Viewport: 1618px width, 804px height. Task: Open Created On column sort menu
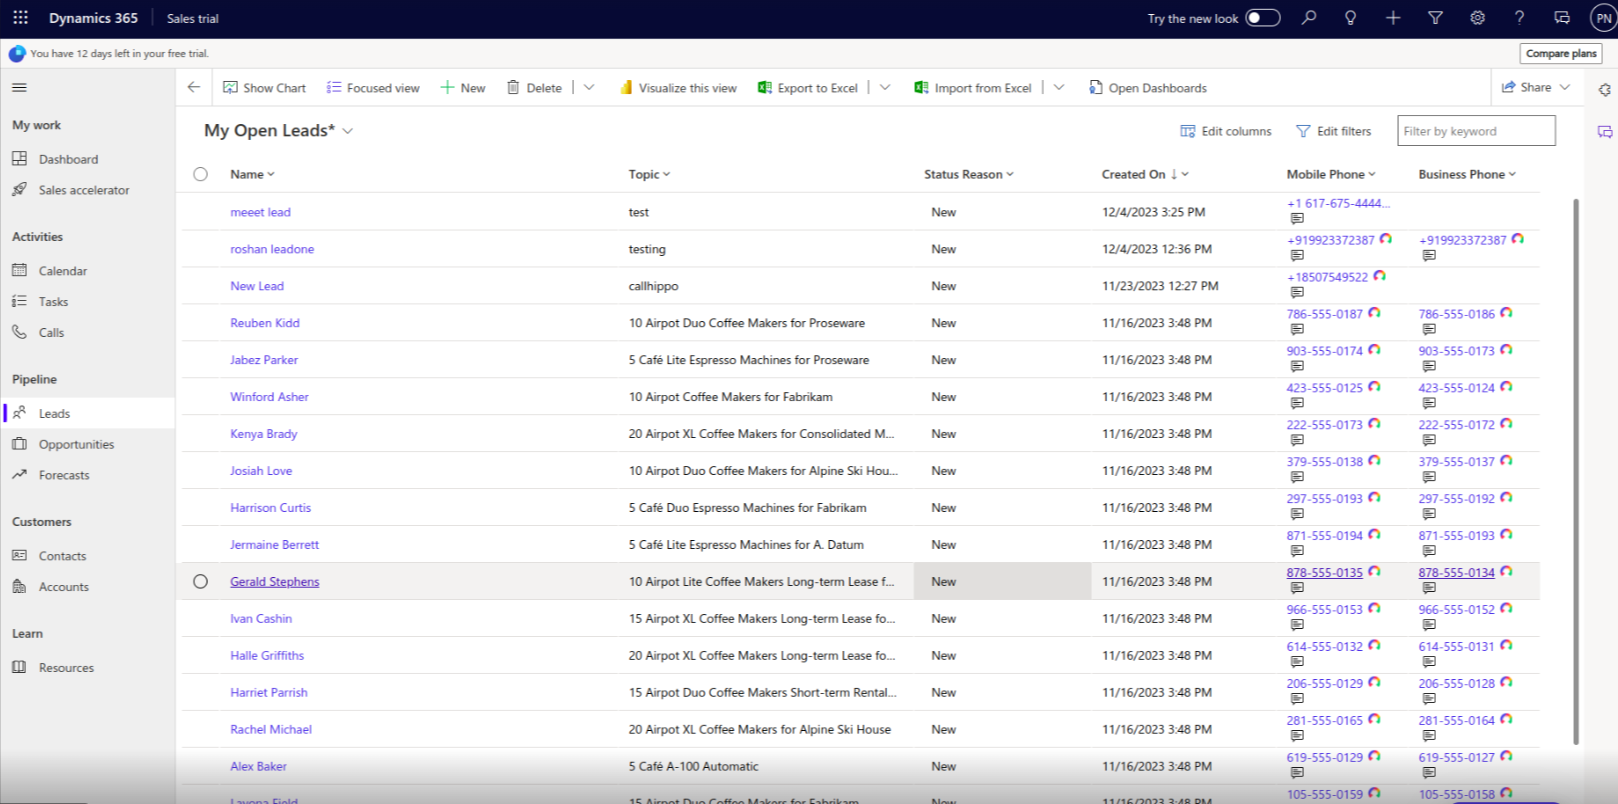pyautogui.click(x=1146, y=174)
